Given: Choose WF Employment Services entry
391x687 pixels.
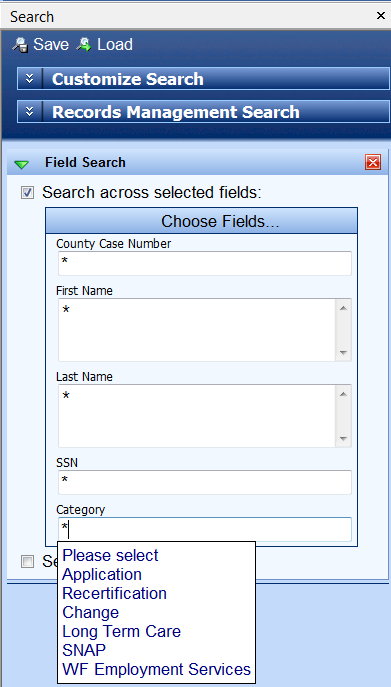Looking at the screenshot, I should click(x=156, y=669).
